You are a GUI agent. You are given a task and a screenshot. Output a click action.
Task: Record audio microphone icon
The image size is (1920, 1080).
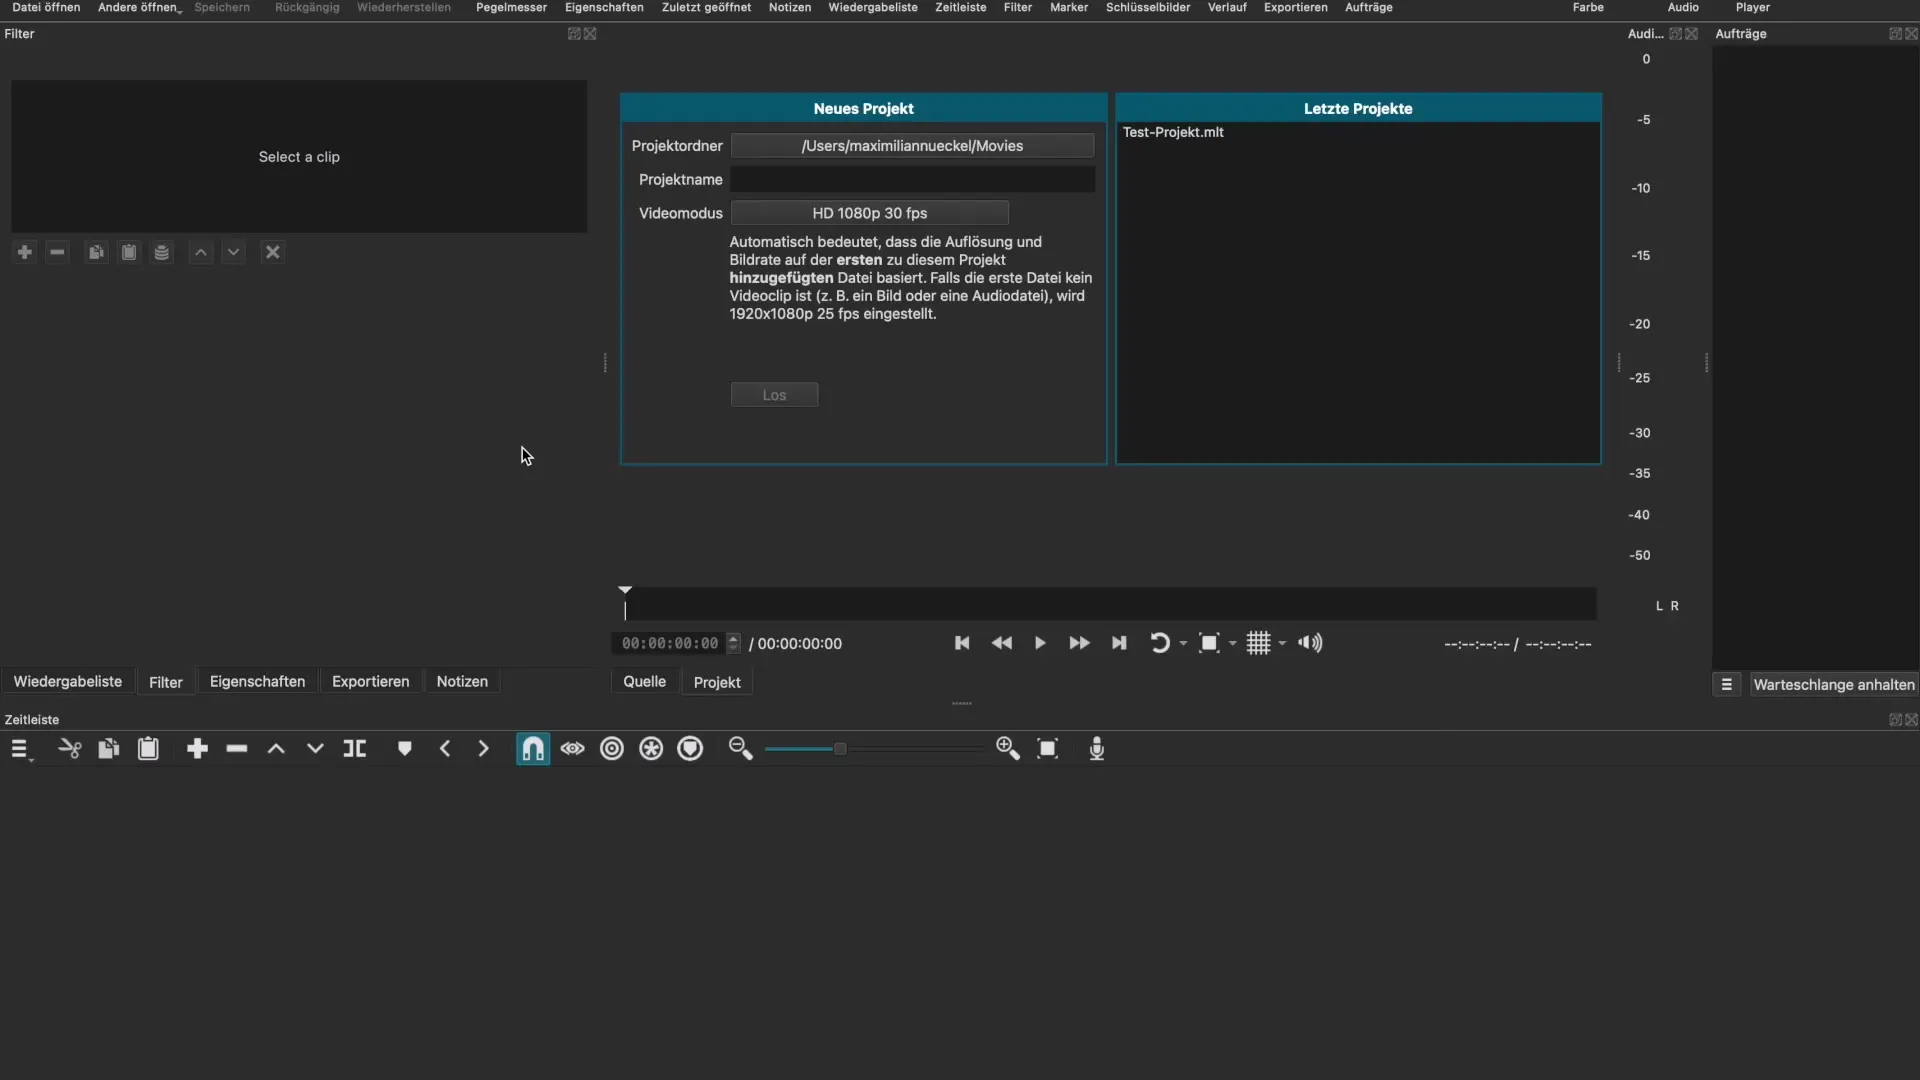pyautogui.click(x=1097, y=749)
